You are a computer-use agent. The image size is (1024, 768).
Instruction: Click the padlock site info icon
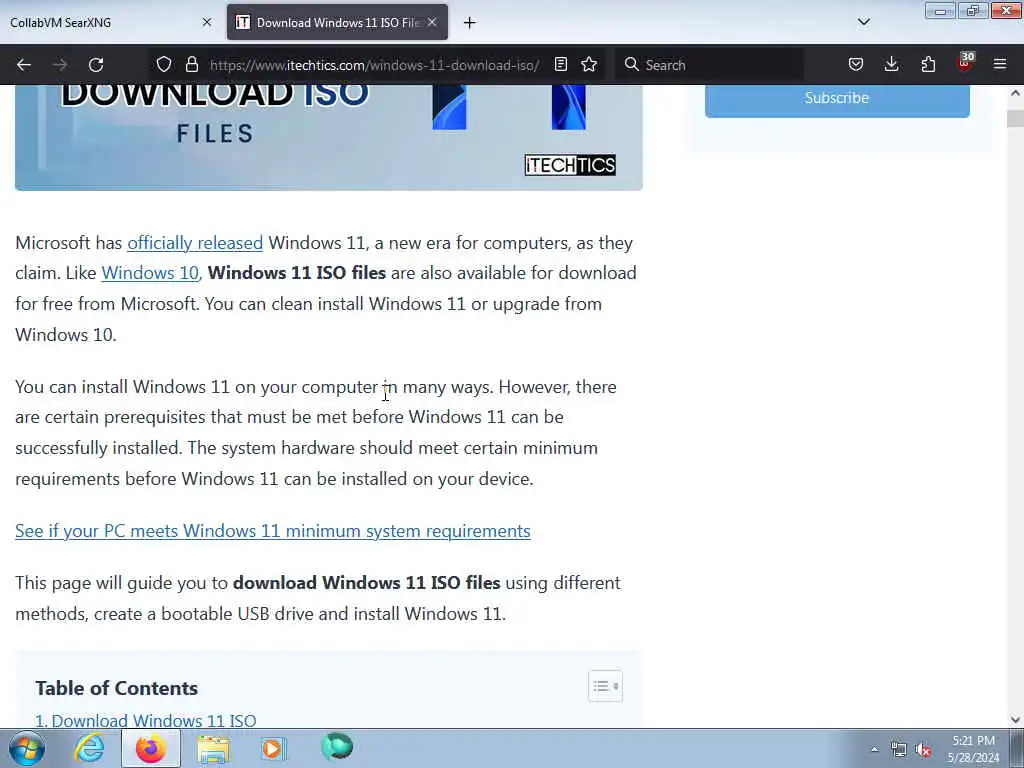point(191,65)
